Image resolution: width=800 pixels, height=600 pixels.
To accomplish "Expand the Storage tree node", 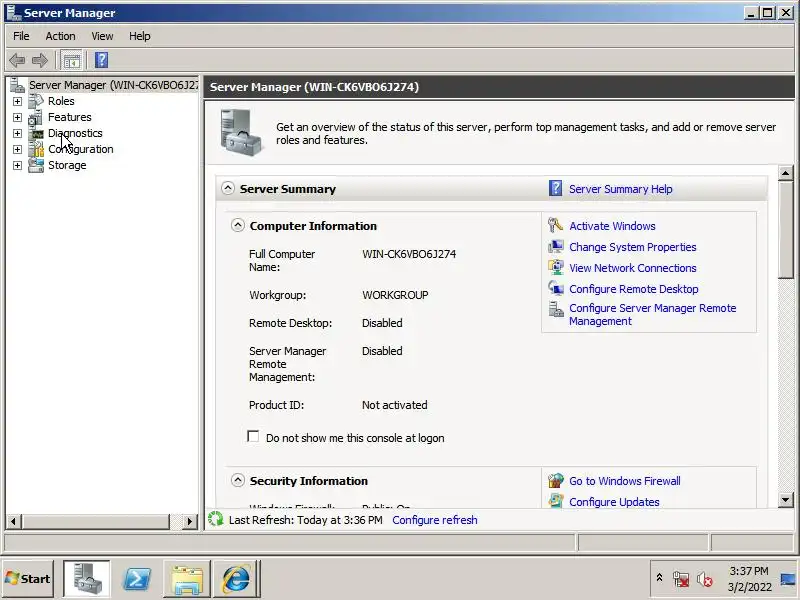I will [x=17, y=165].
